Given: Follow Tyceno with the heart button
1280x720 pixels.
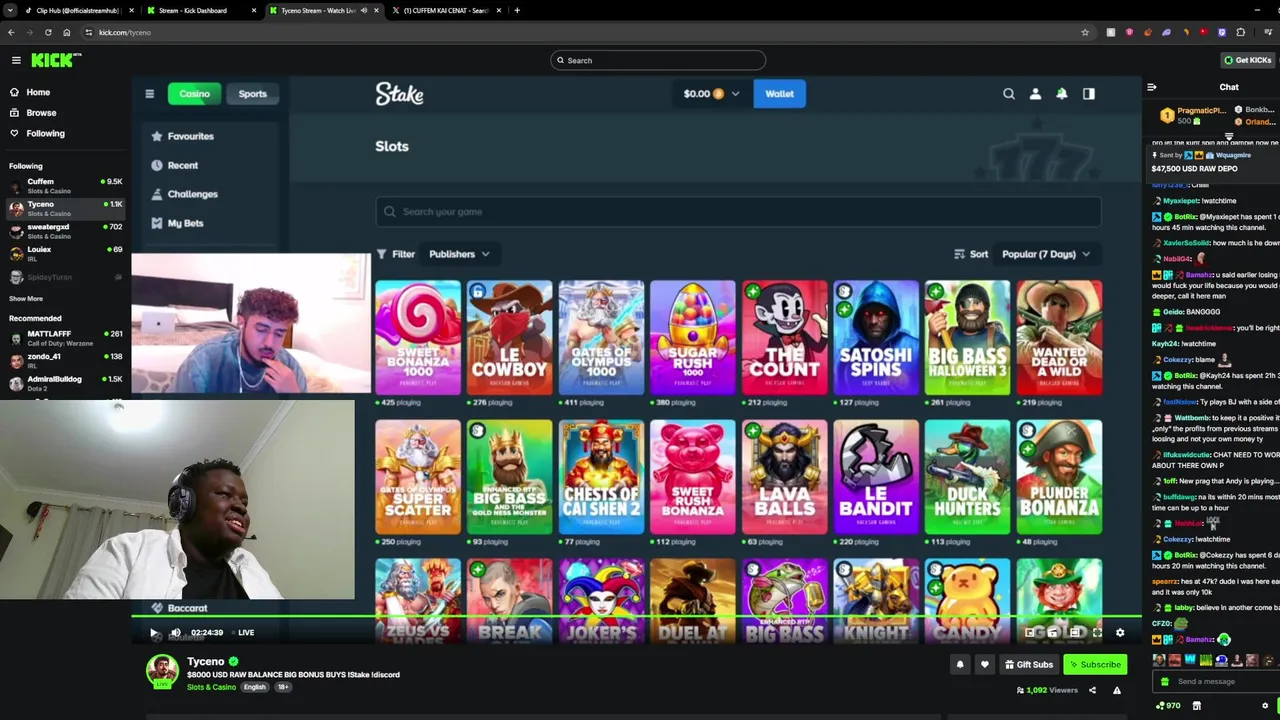Looking at the screenshot, I should [984, 664].
